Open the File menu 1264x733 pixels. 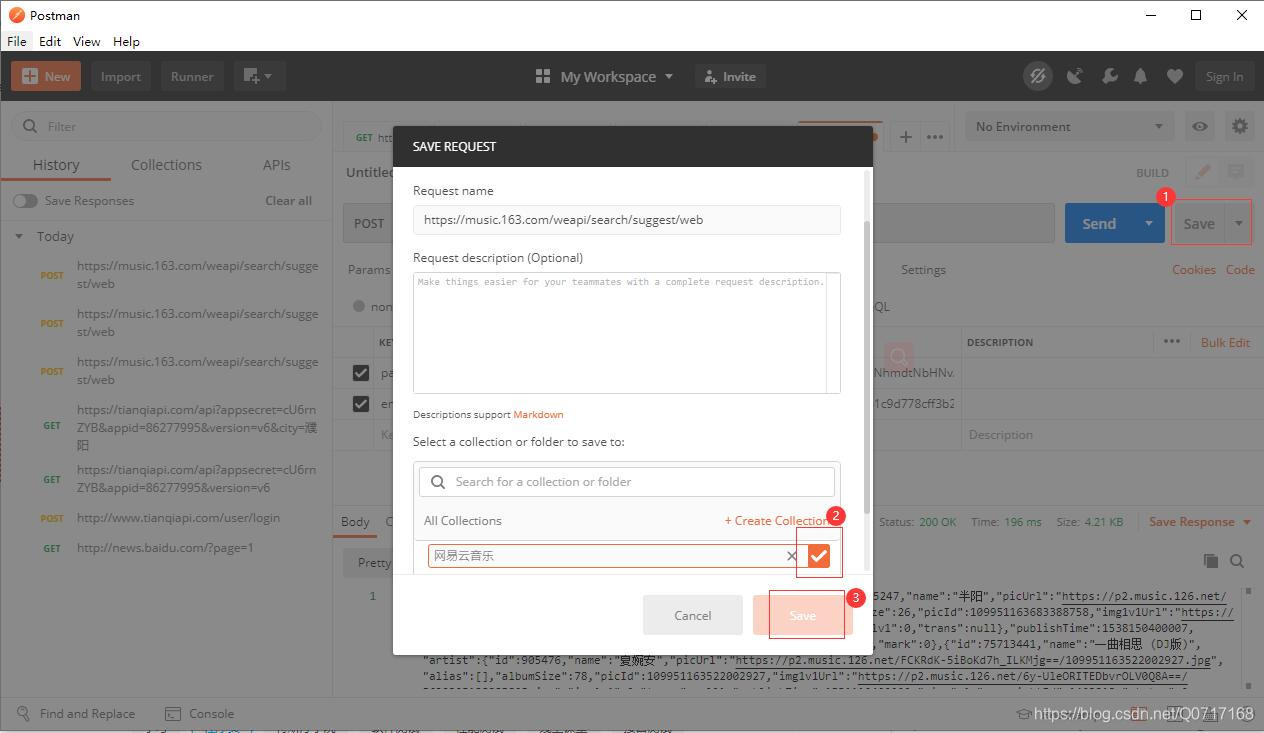17,41
